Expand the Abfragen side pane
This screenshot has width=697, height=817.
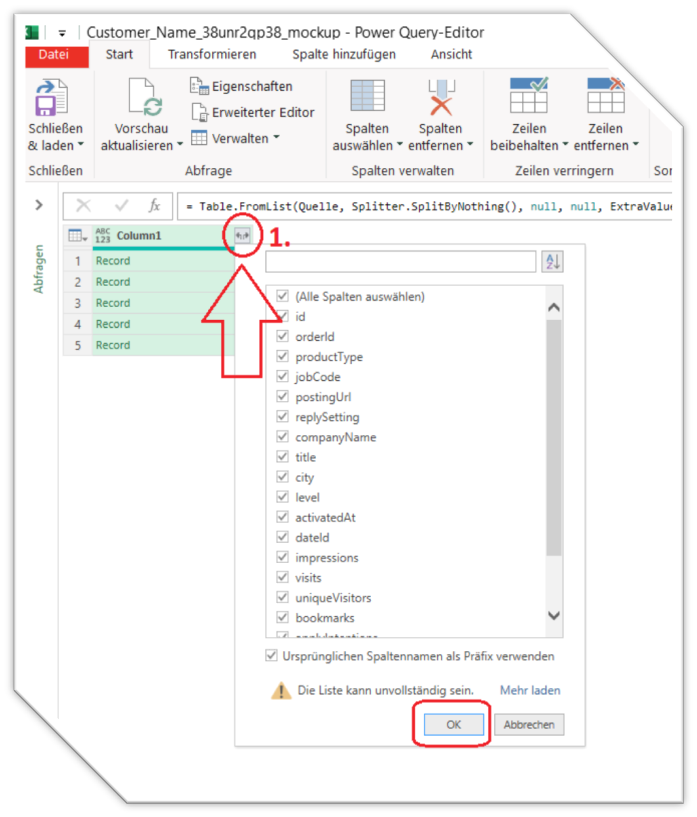click(x=39, y=205)
